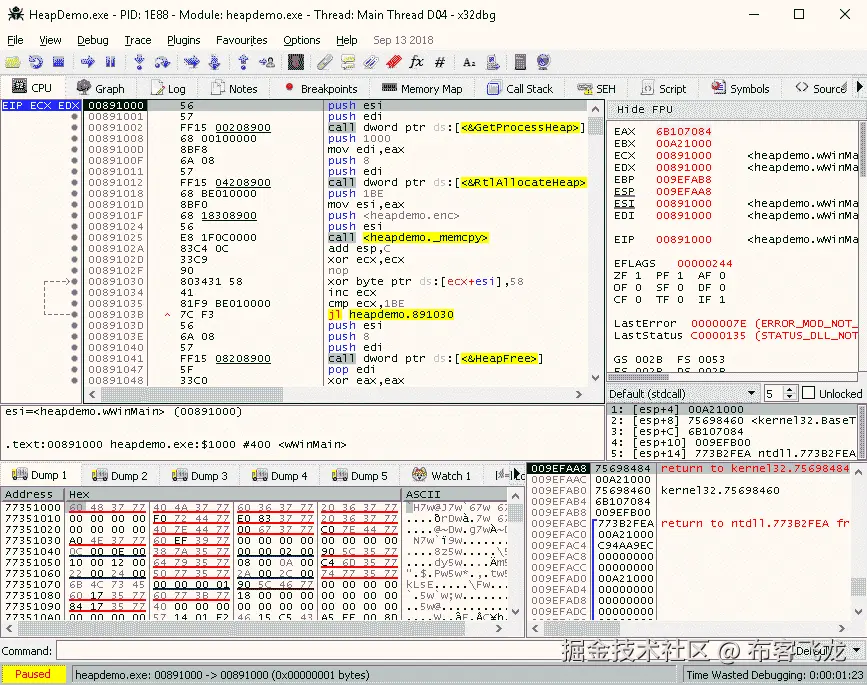Toggle the Unlocked checkbox

click(x=809, y=394)
